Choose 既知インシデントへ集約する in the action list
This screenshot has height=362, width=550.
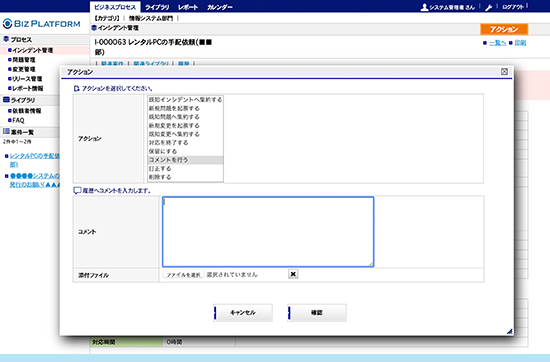point(185,100)
